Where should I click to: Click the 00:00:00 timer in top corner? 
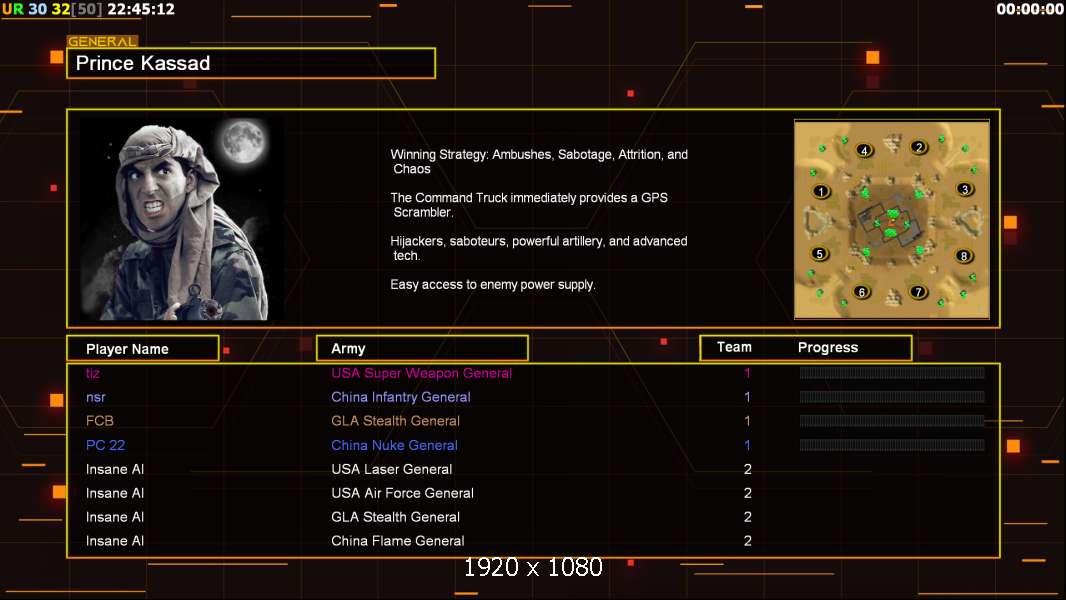coord(1029,9)
